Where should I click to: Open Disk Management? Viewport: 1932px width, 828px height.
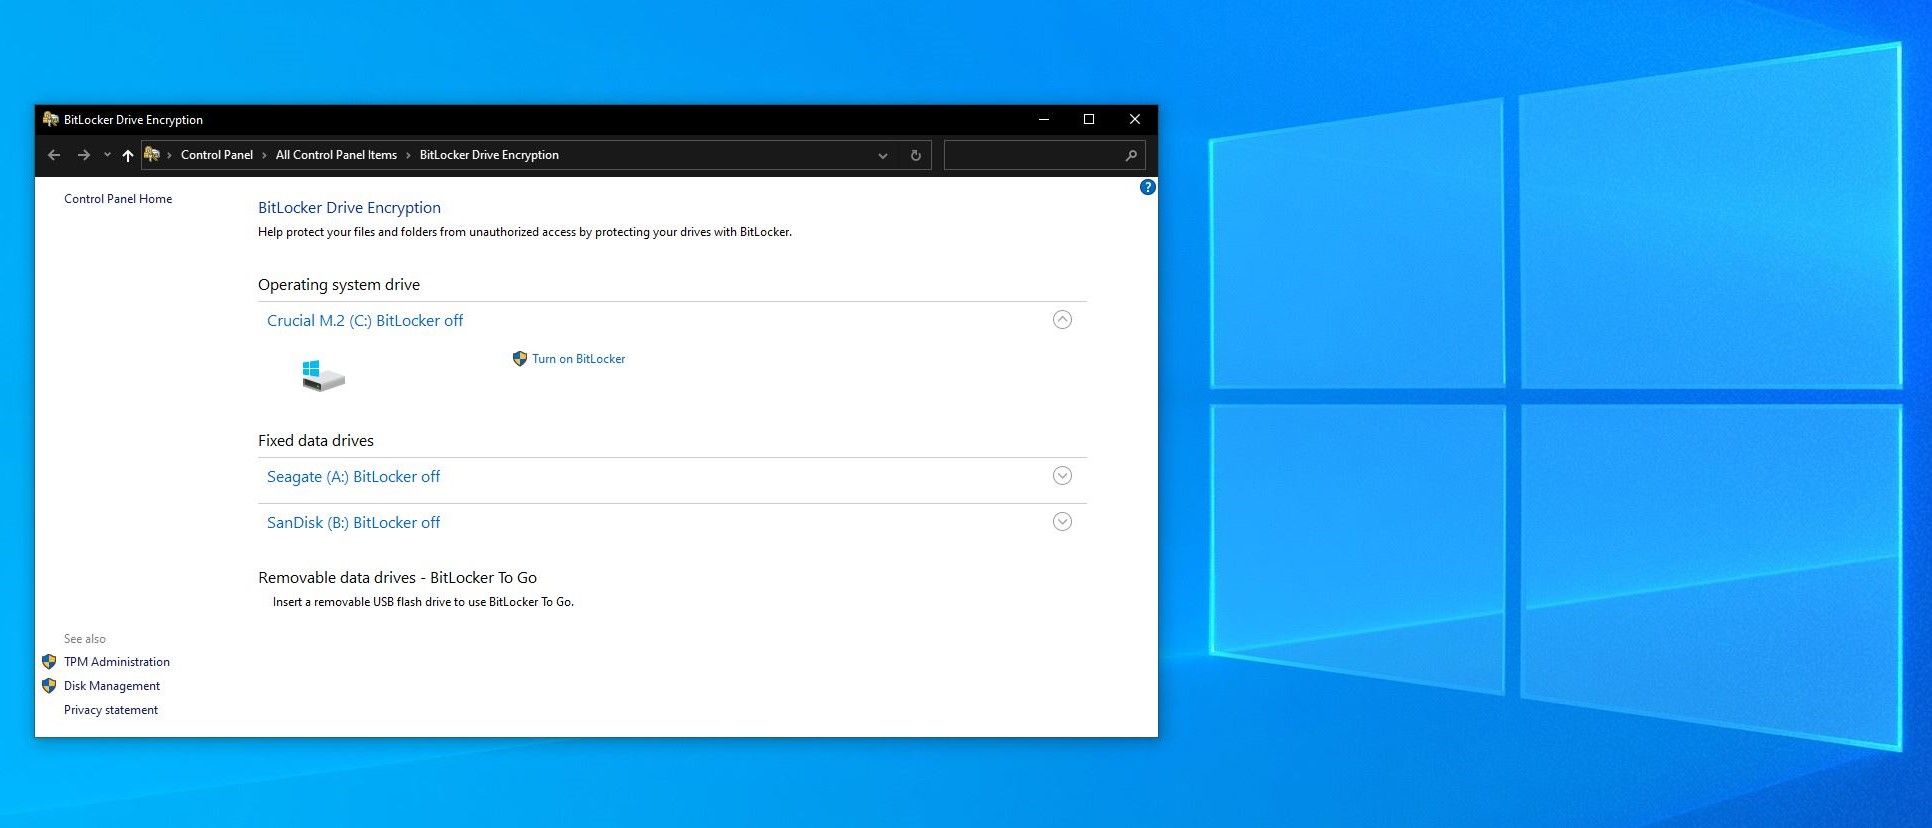(112, 686)
